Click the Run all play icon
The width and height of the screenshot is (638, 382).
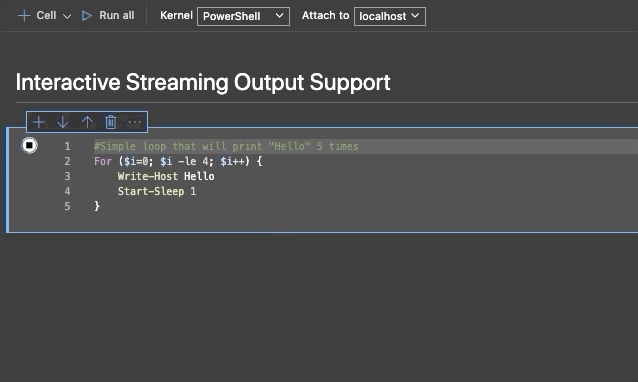[86, 16]
